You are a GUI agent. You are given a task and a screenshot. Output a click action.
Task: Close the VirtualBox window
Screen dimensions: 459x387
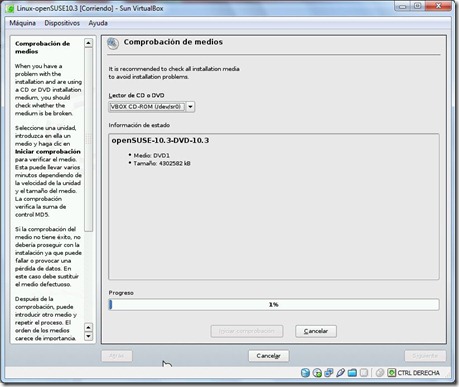pyautogui.click(x=439, y=6)
